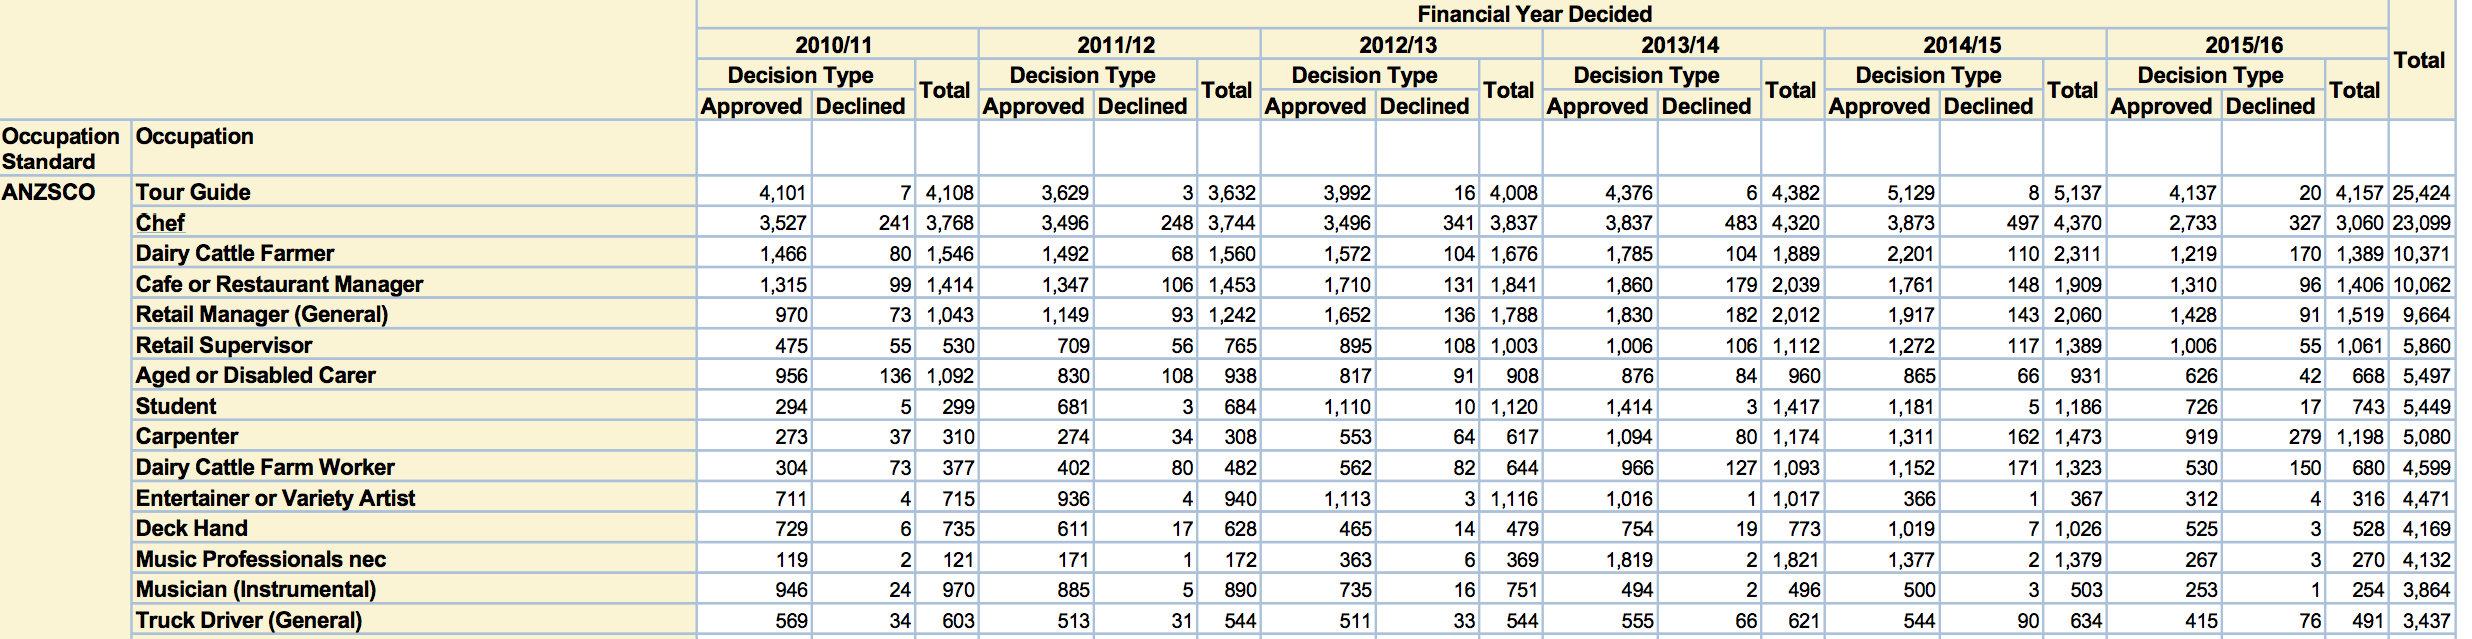The height and width of the screenshot is (639, 2472).
Task: Click the Chef occupation link
Action: coord(160,223)
